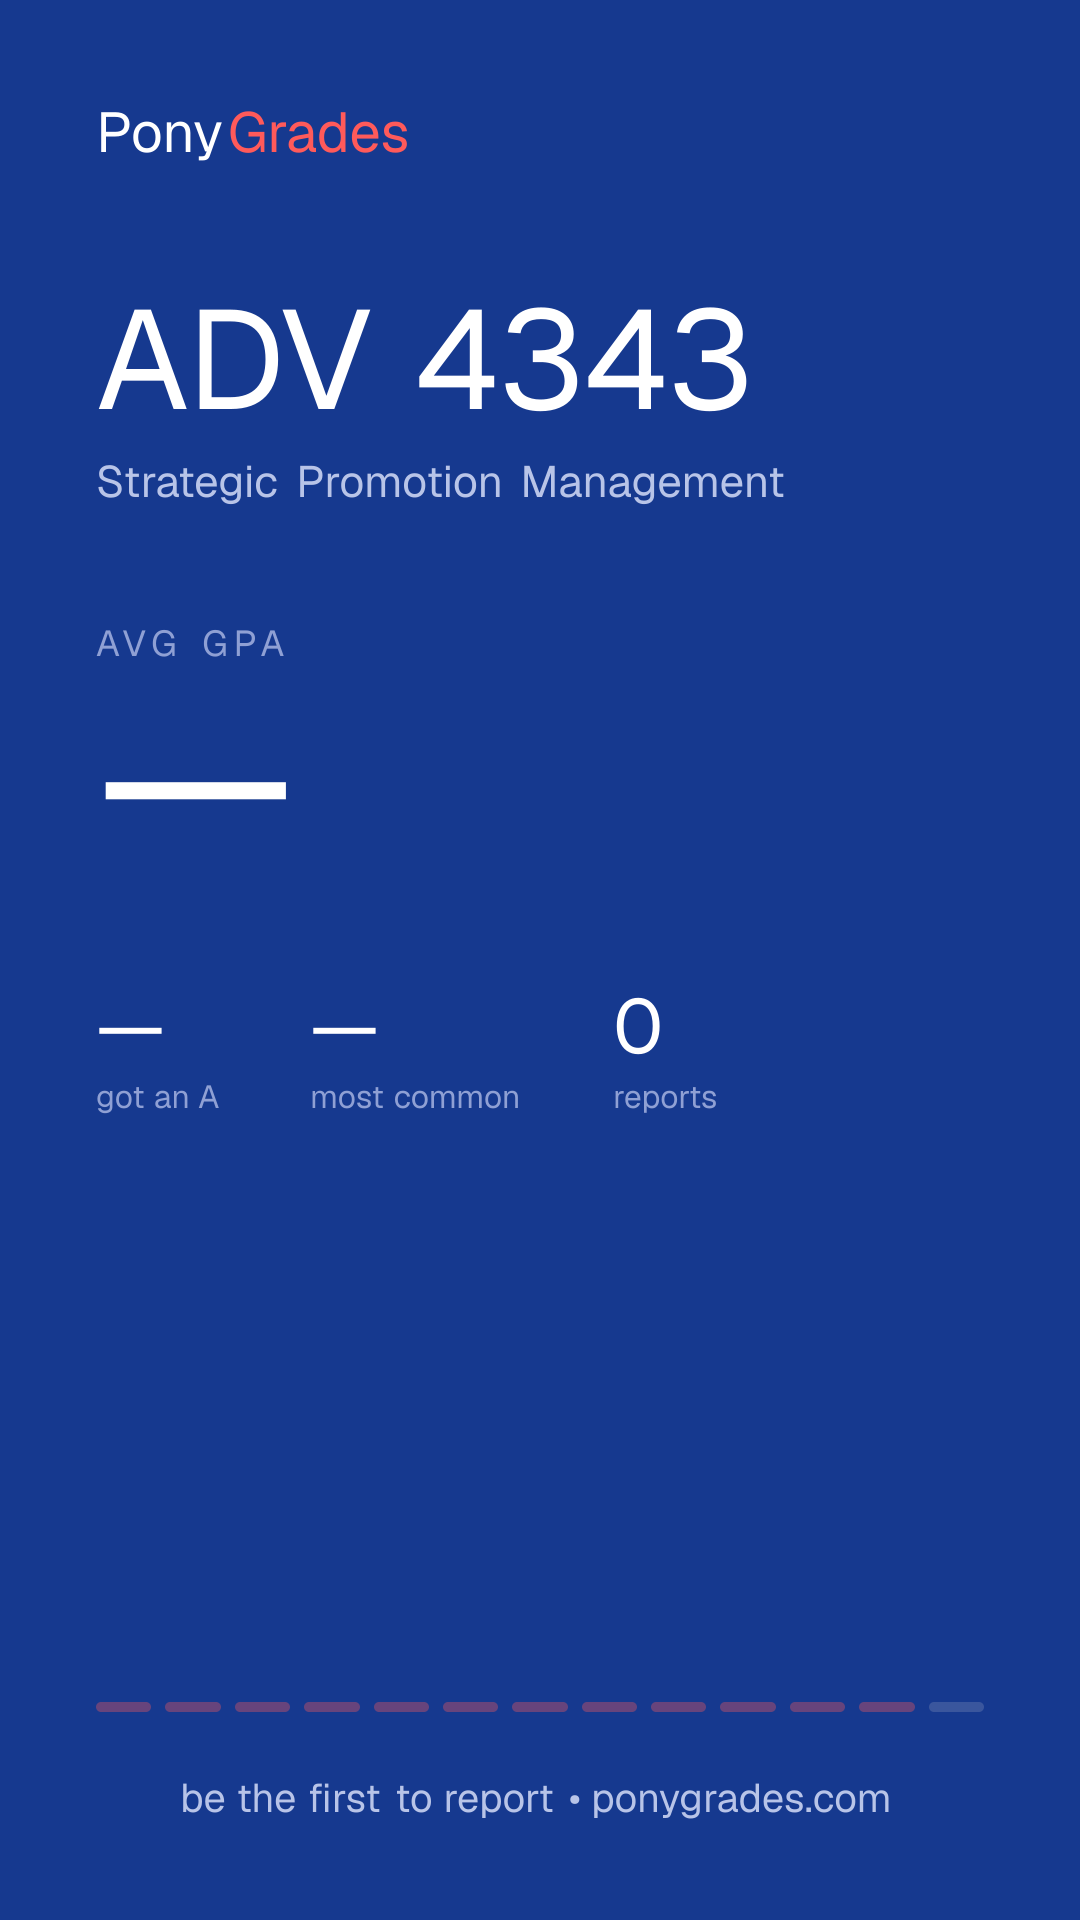Click the dash above got an A
Screen dimensions: 1080x1920
[130, 1029]
